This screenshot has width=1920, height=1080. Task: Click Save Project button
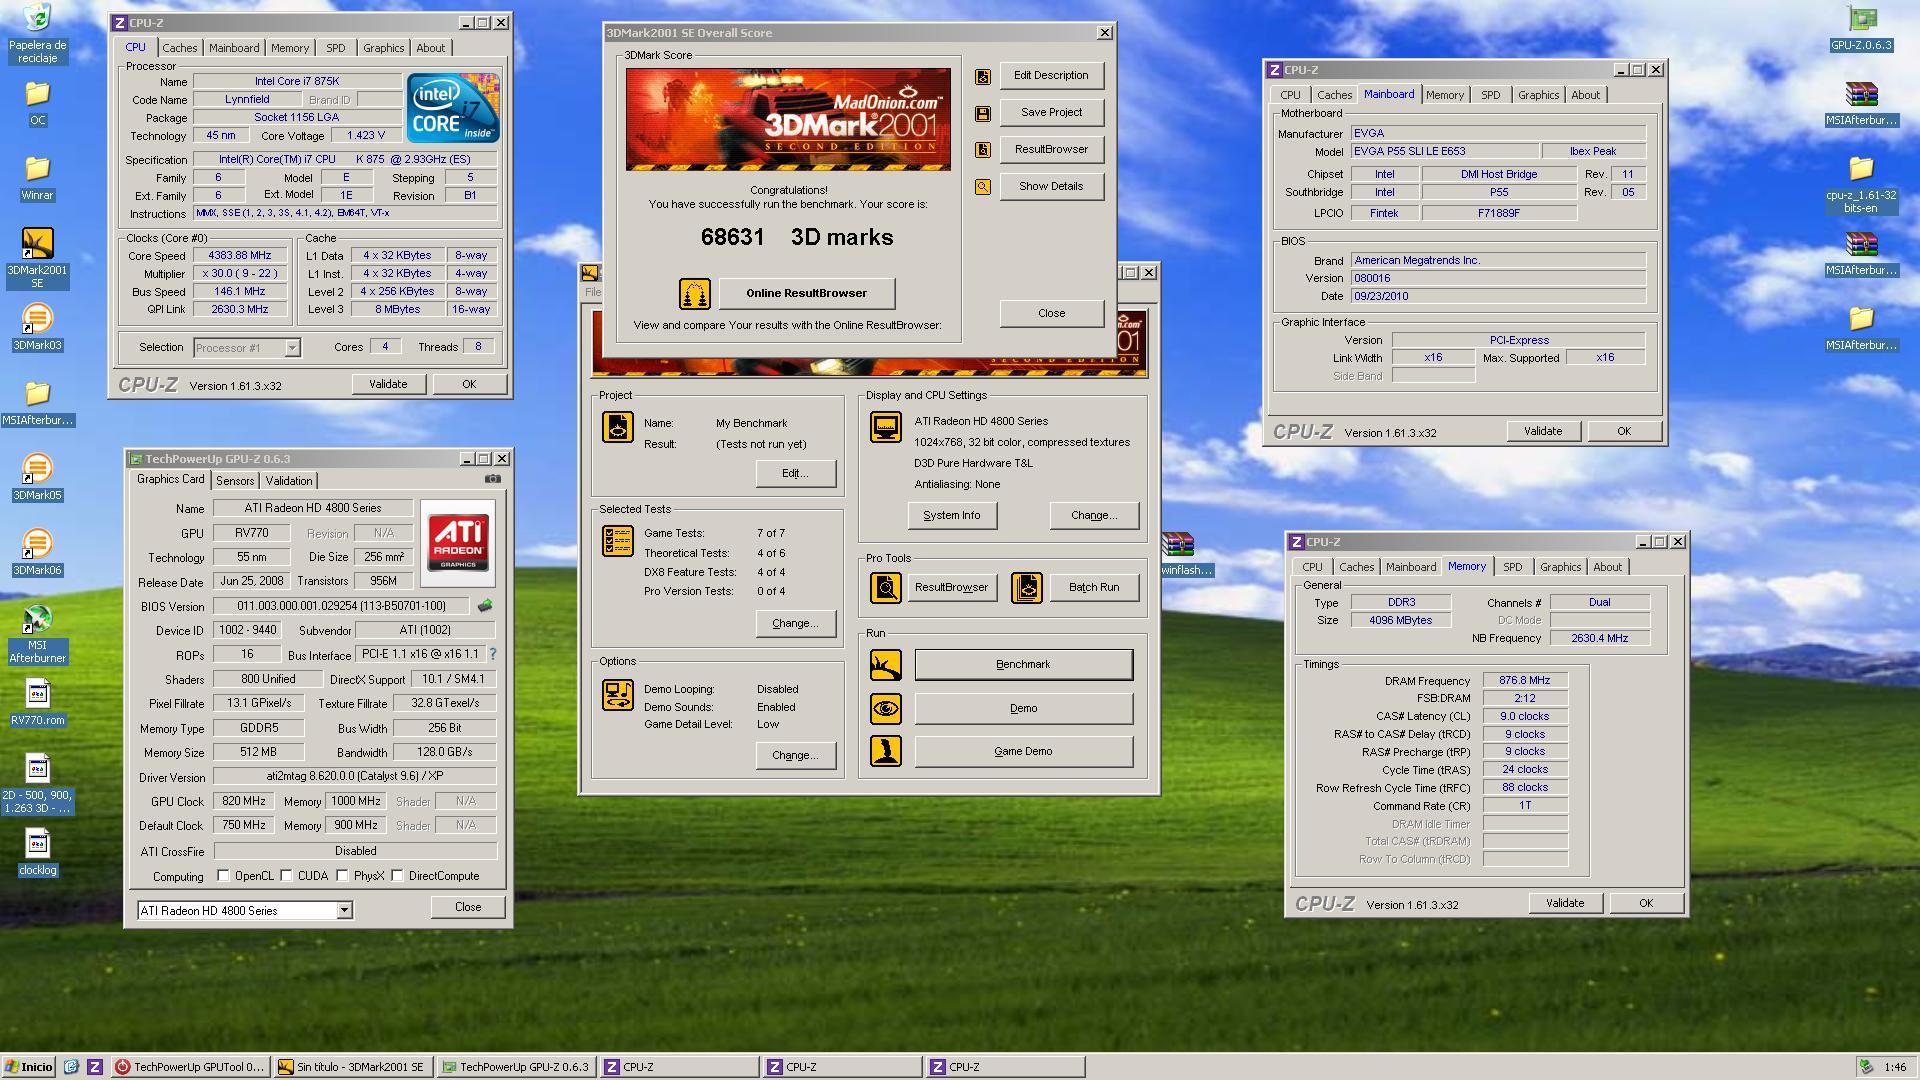(1051, 113)
